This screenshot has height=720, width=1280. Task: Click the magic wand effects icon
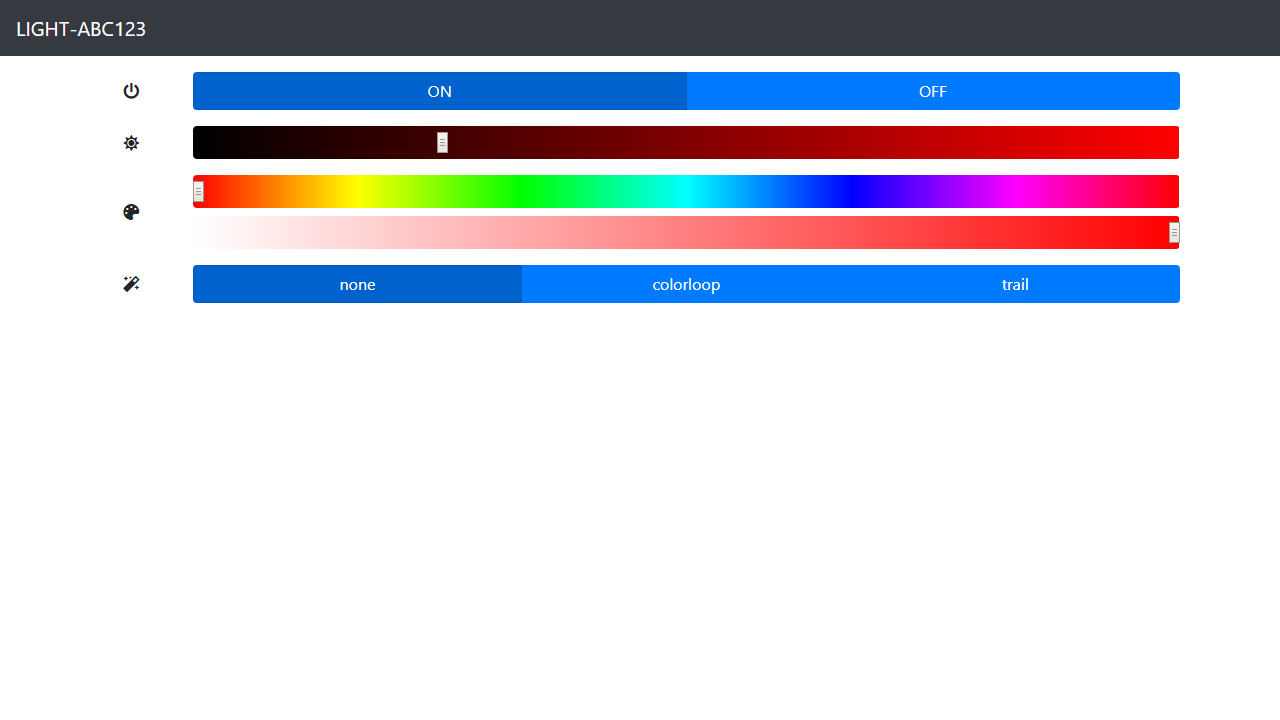131,284
